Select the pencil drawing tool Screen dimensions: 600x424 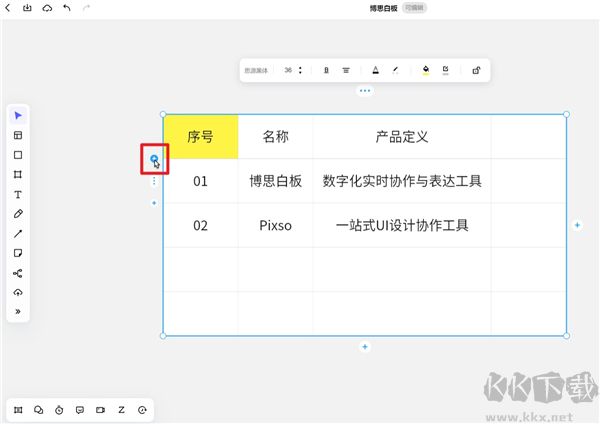coord(18,214)
